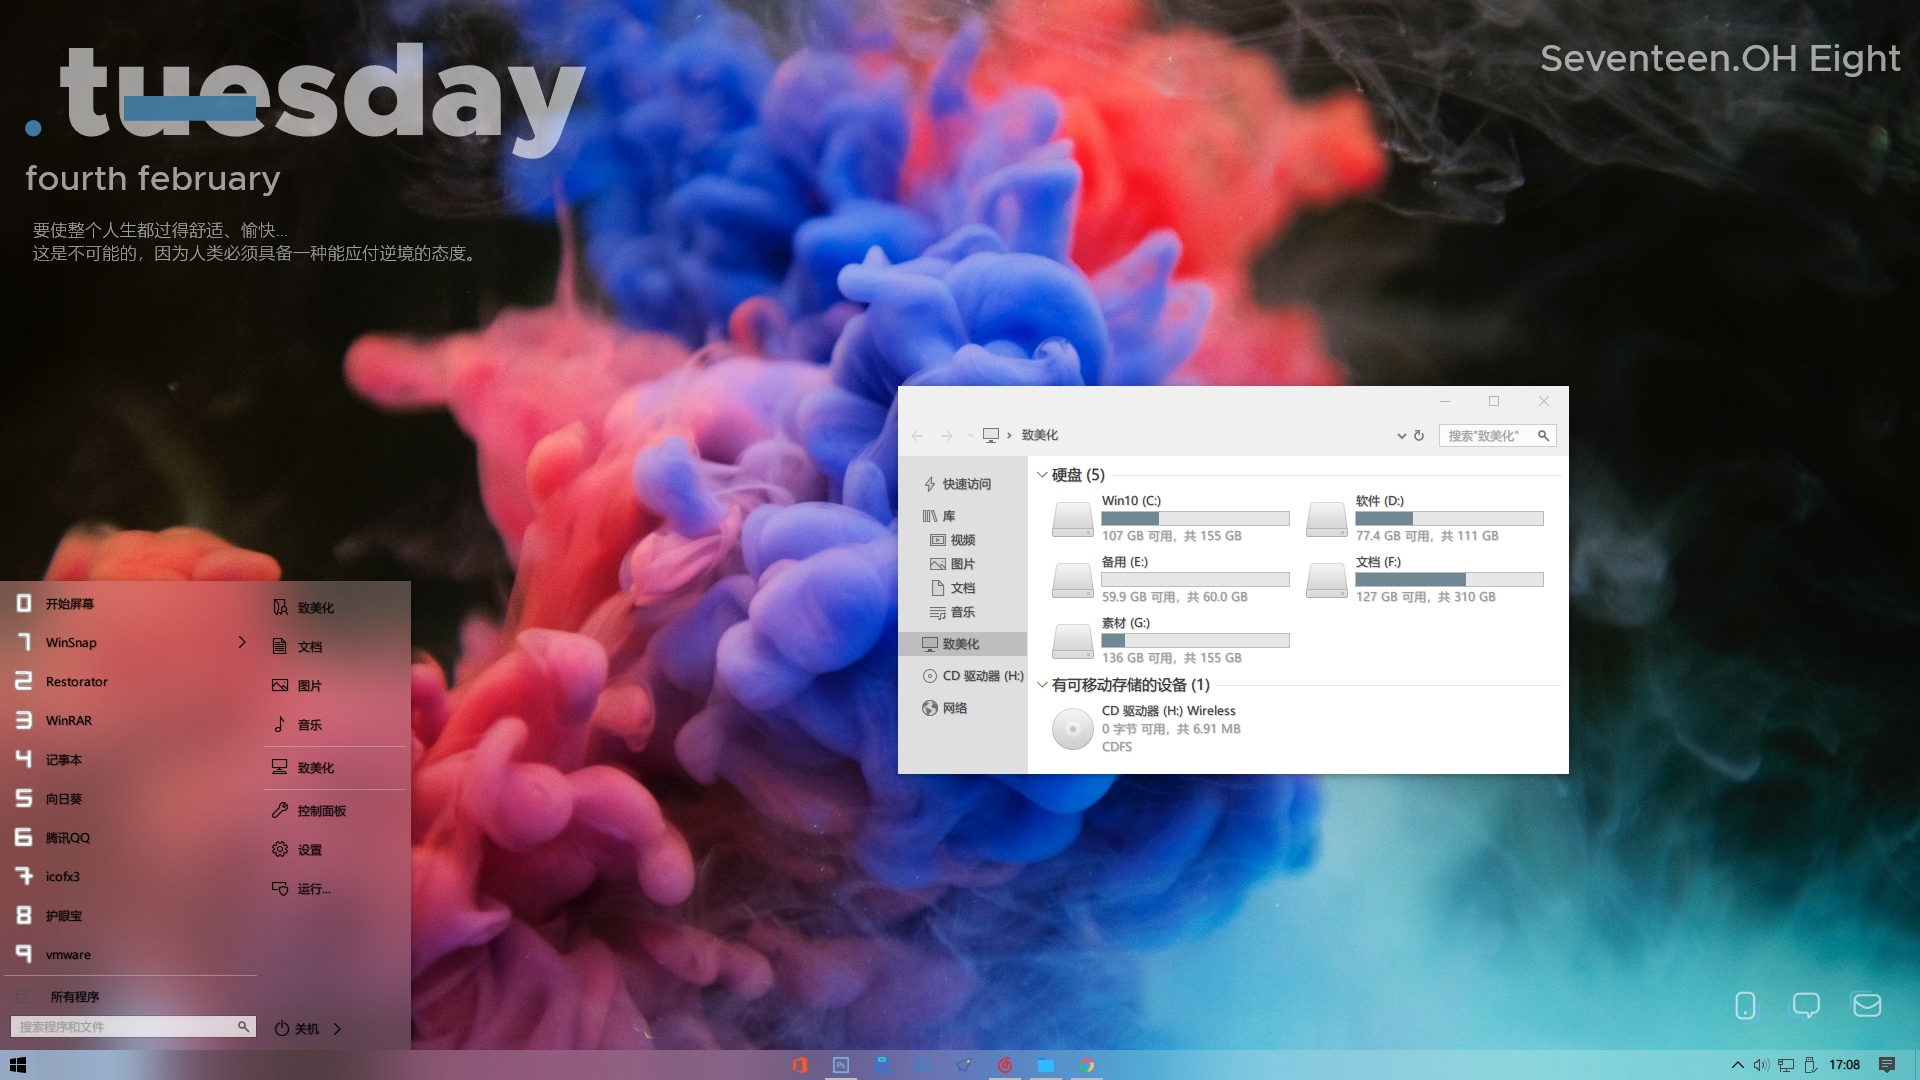Viewport: 1920px width, 1080px height.
Task: Open volume control in the system tray
Action: [1761, 1065]
